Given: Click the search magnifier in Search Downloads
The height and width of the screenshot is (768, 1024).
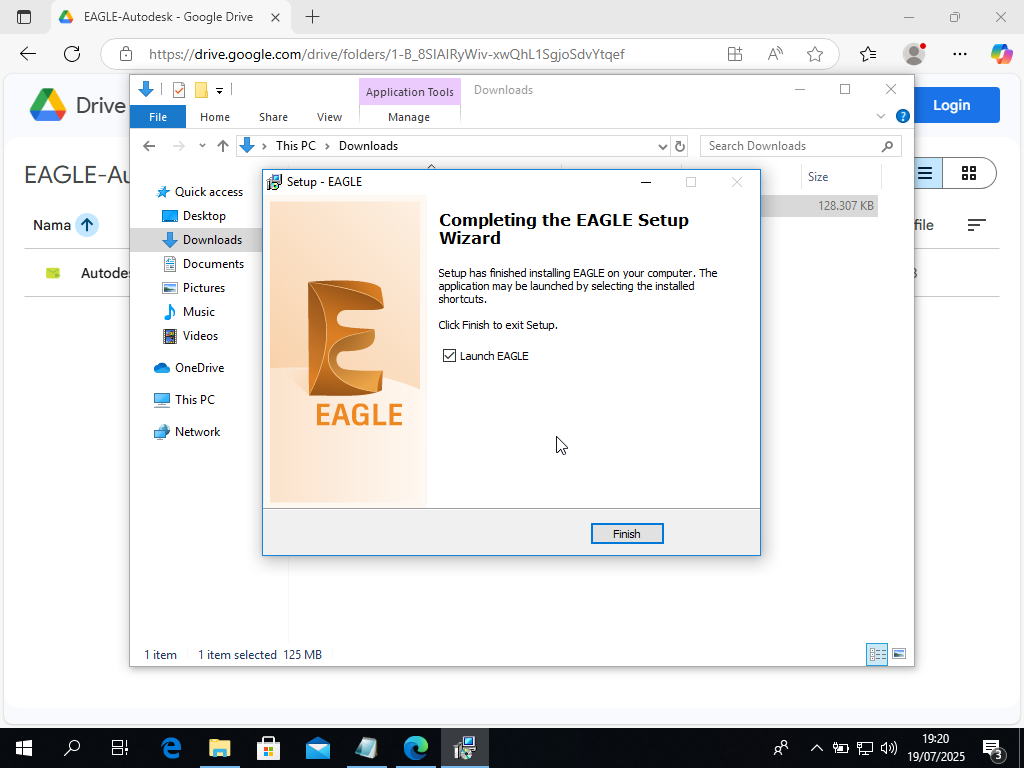Looking at the screenshot, I should 887,146.
